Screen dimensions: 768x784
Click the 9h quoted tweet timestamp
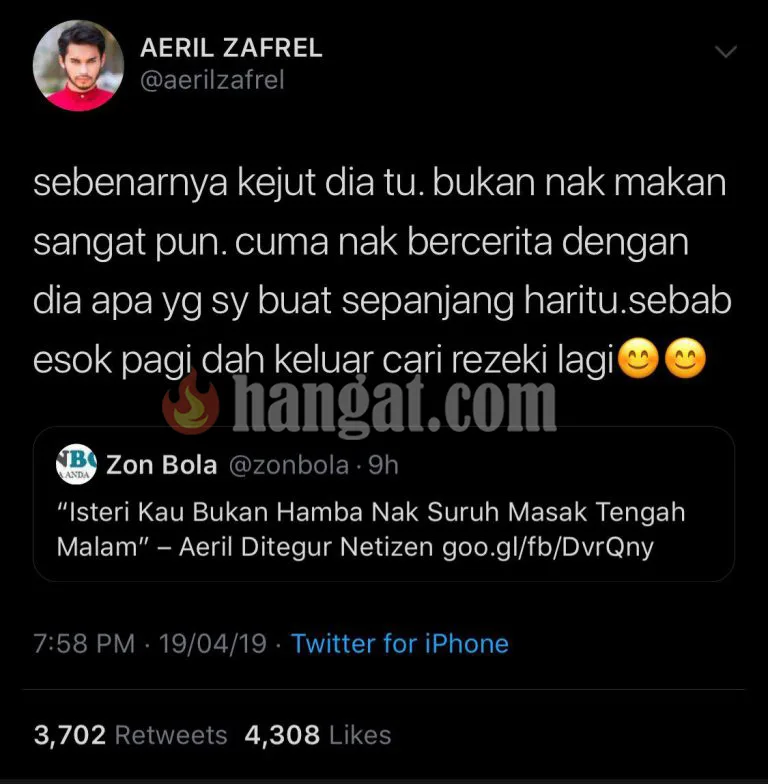384,466
